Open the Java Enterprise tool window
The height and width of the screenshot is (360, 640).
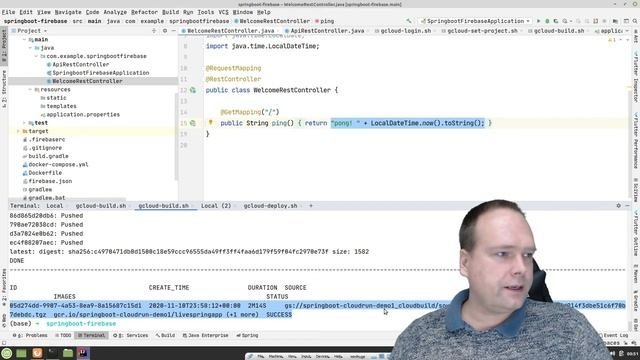205,336
